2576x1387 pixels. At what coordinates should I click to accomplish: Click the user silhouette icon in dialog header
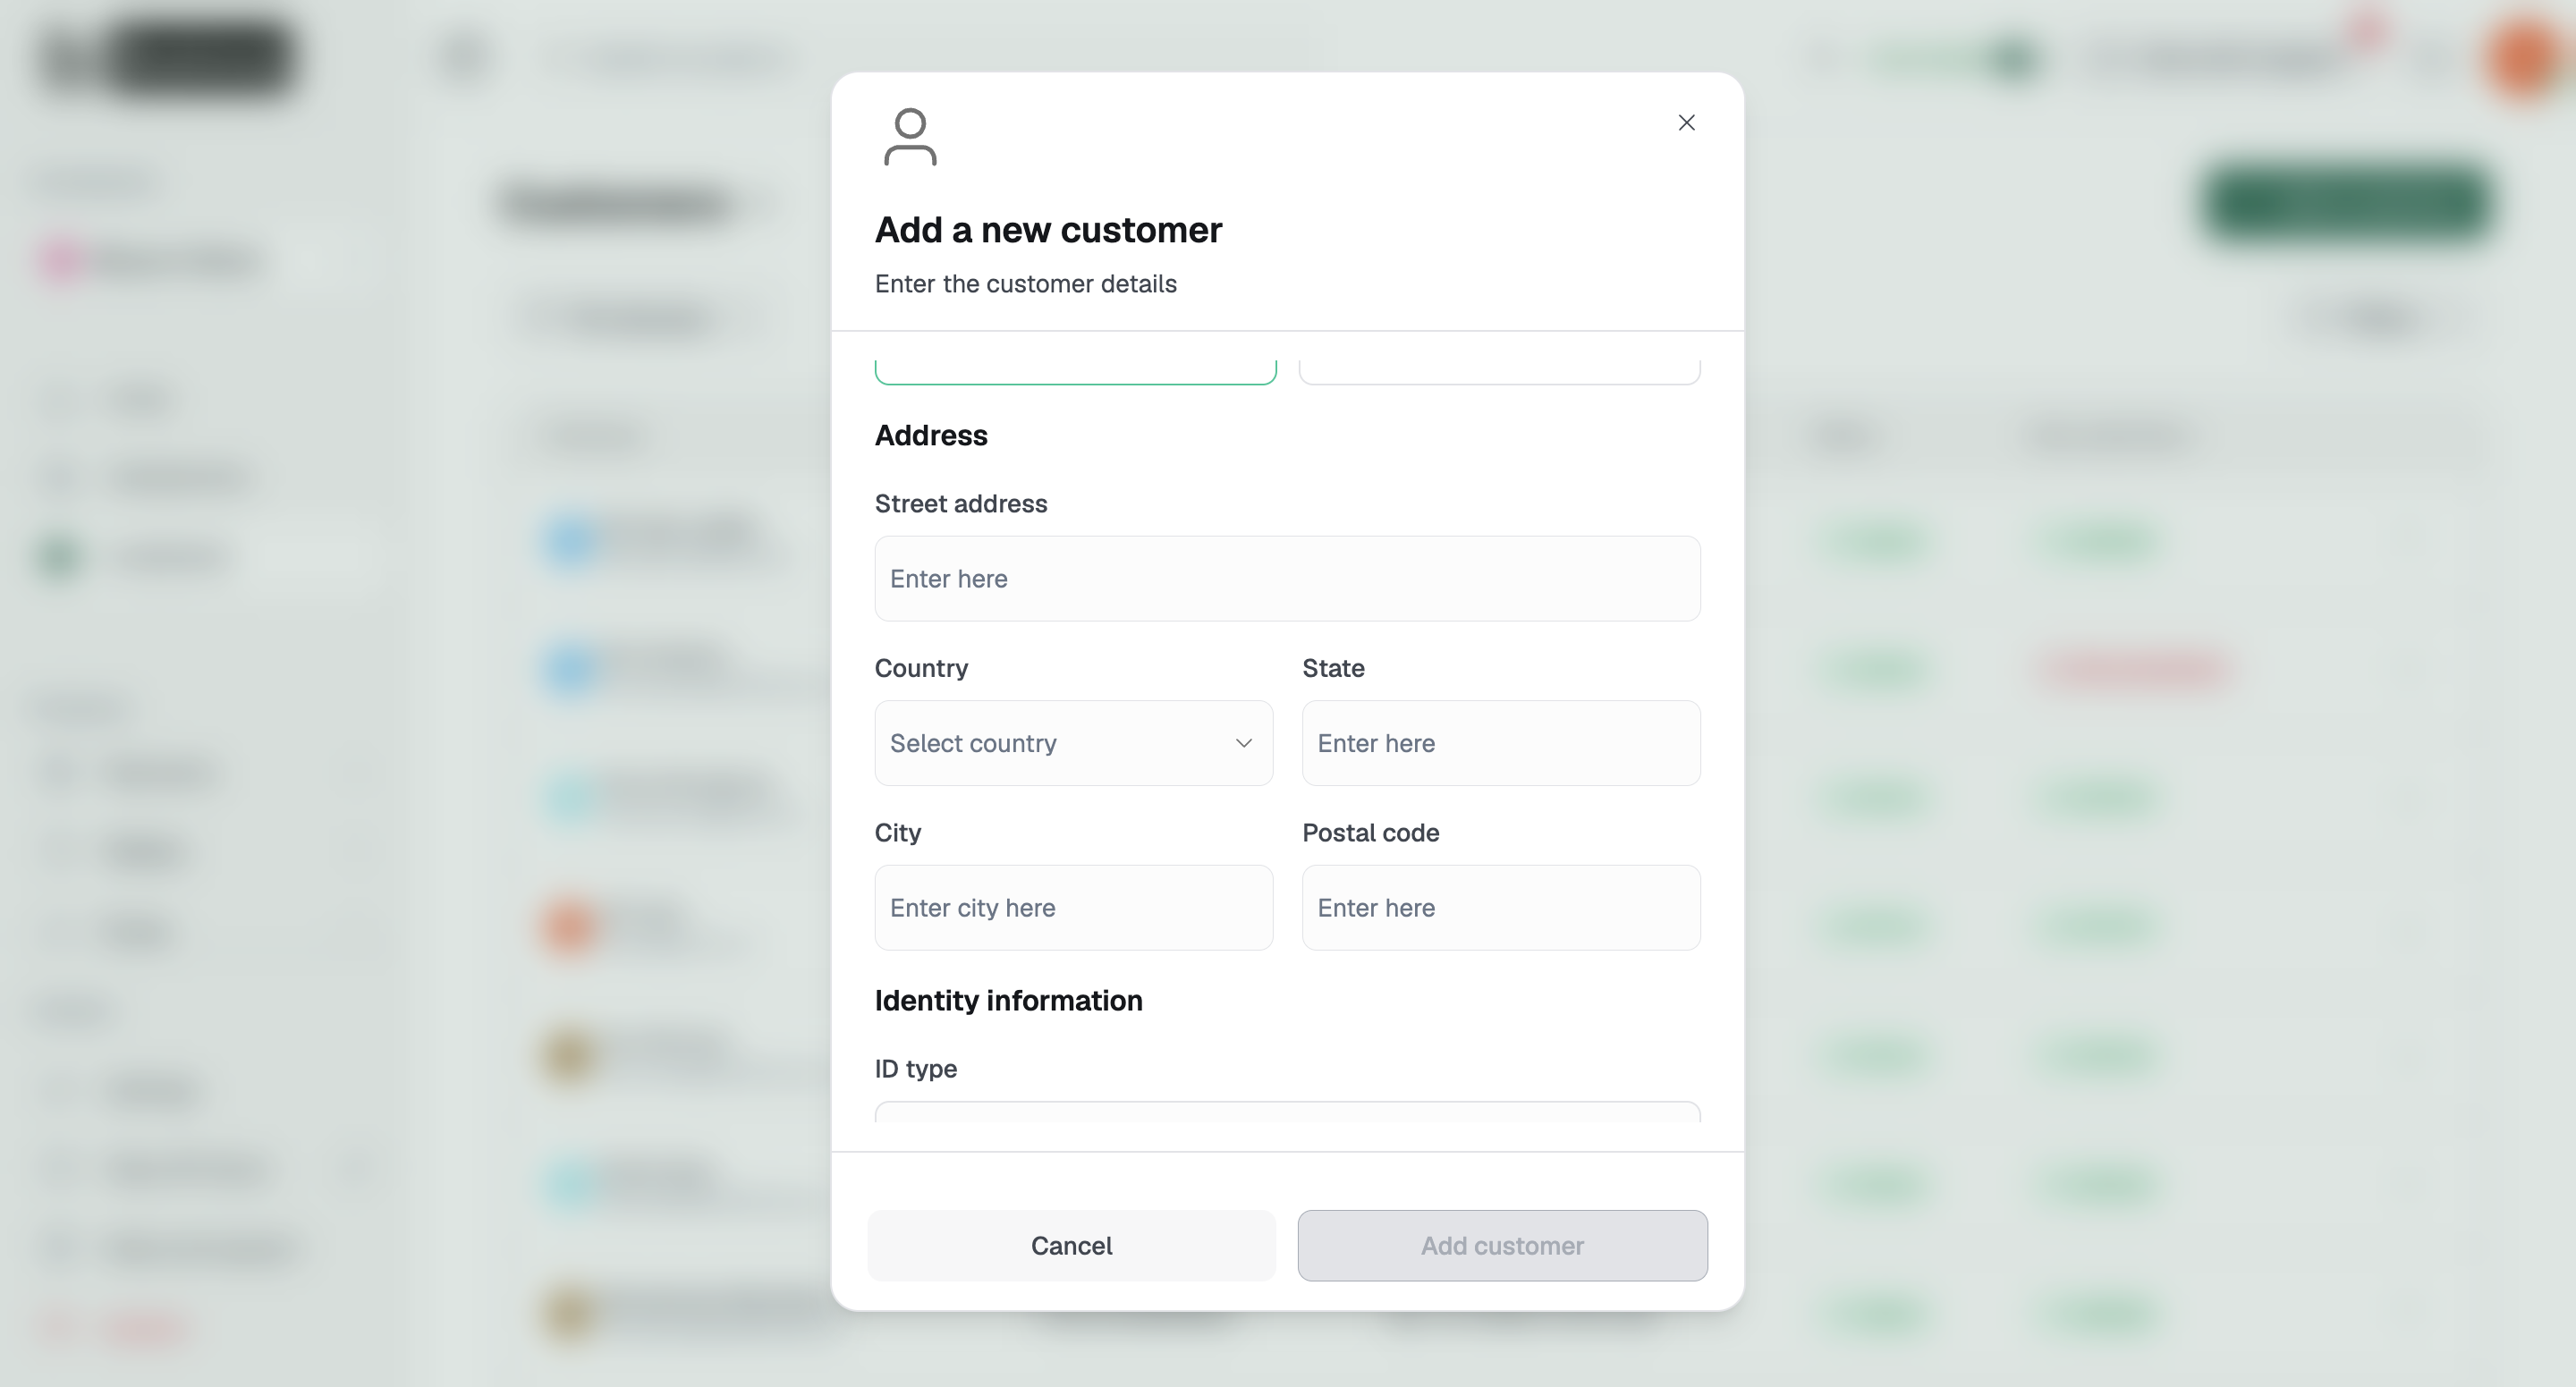tap(910, 136)
